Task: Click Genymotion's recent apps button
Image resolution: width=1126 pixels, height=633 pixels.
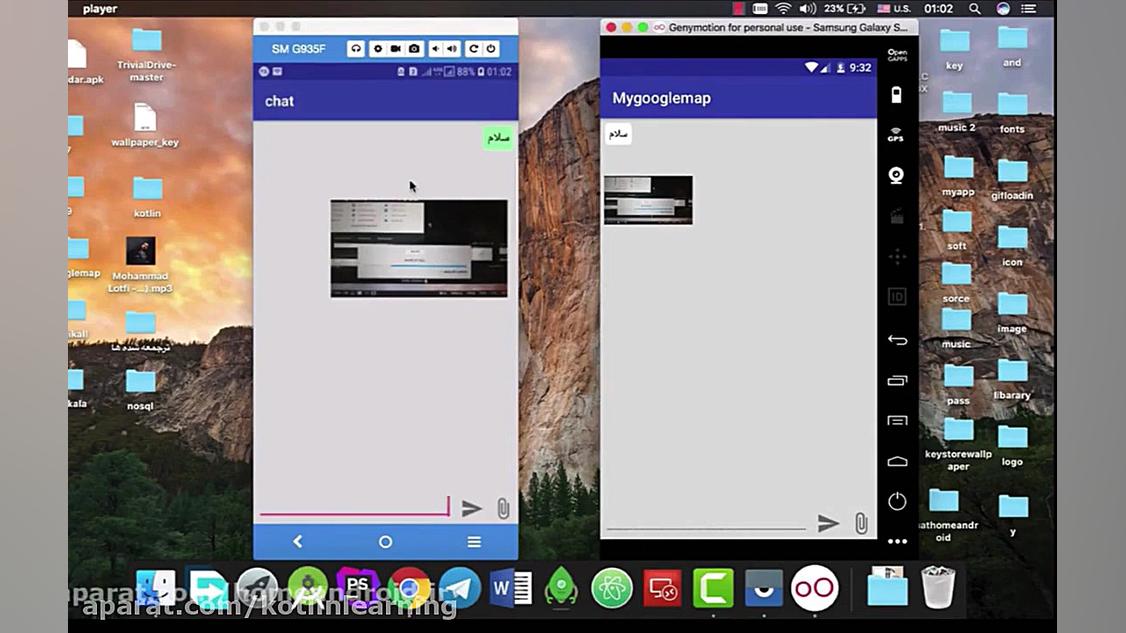Action: coord(897,380)
